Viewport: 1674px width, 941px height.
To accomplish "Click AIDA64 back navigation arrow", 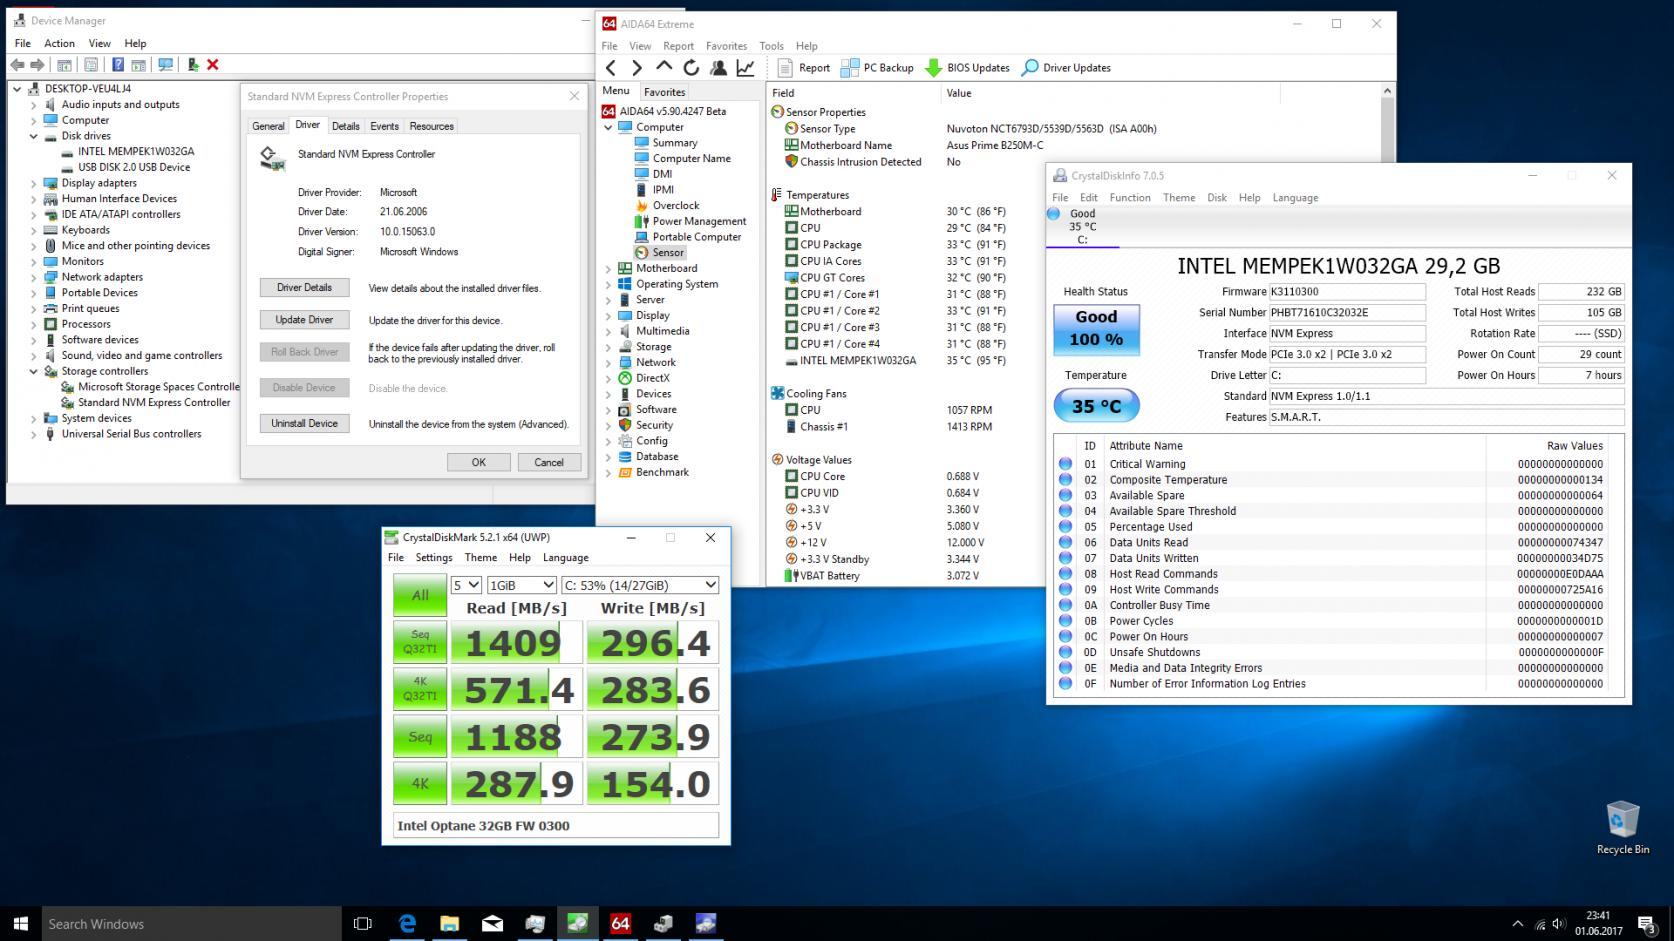I will (x=611, y=68).
